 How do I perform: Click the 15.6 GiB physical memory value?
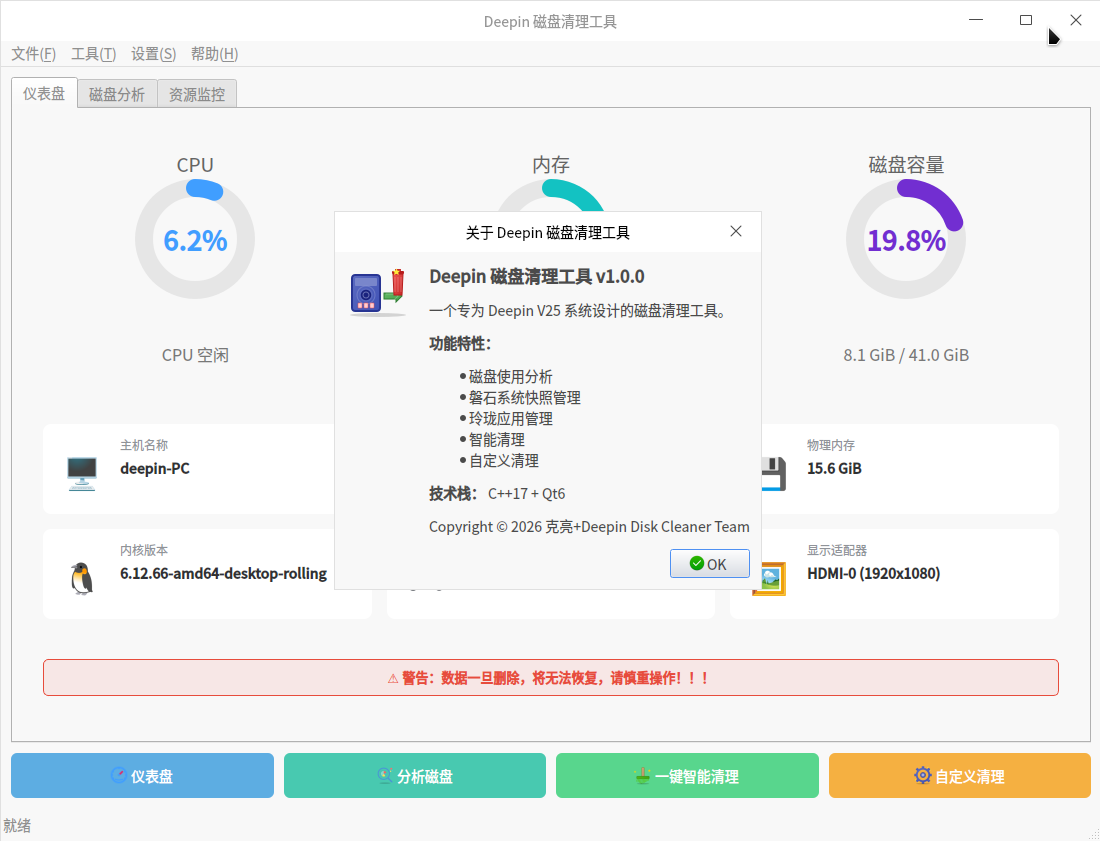[834, 468]
